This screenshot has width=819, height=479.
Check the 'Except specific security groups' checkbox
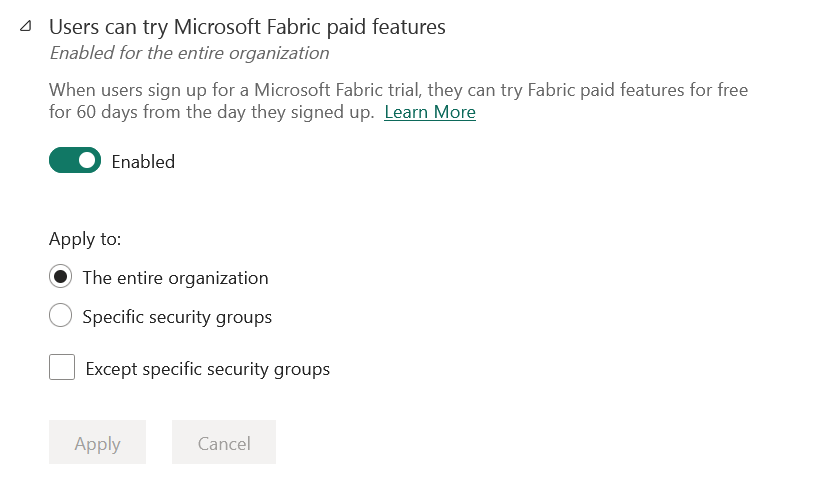coord(62,368)
